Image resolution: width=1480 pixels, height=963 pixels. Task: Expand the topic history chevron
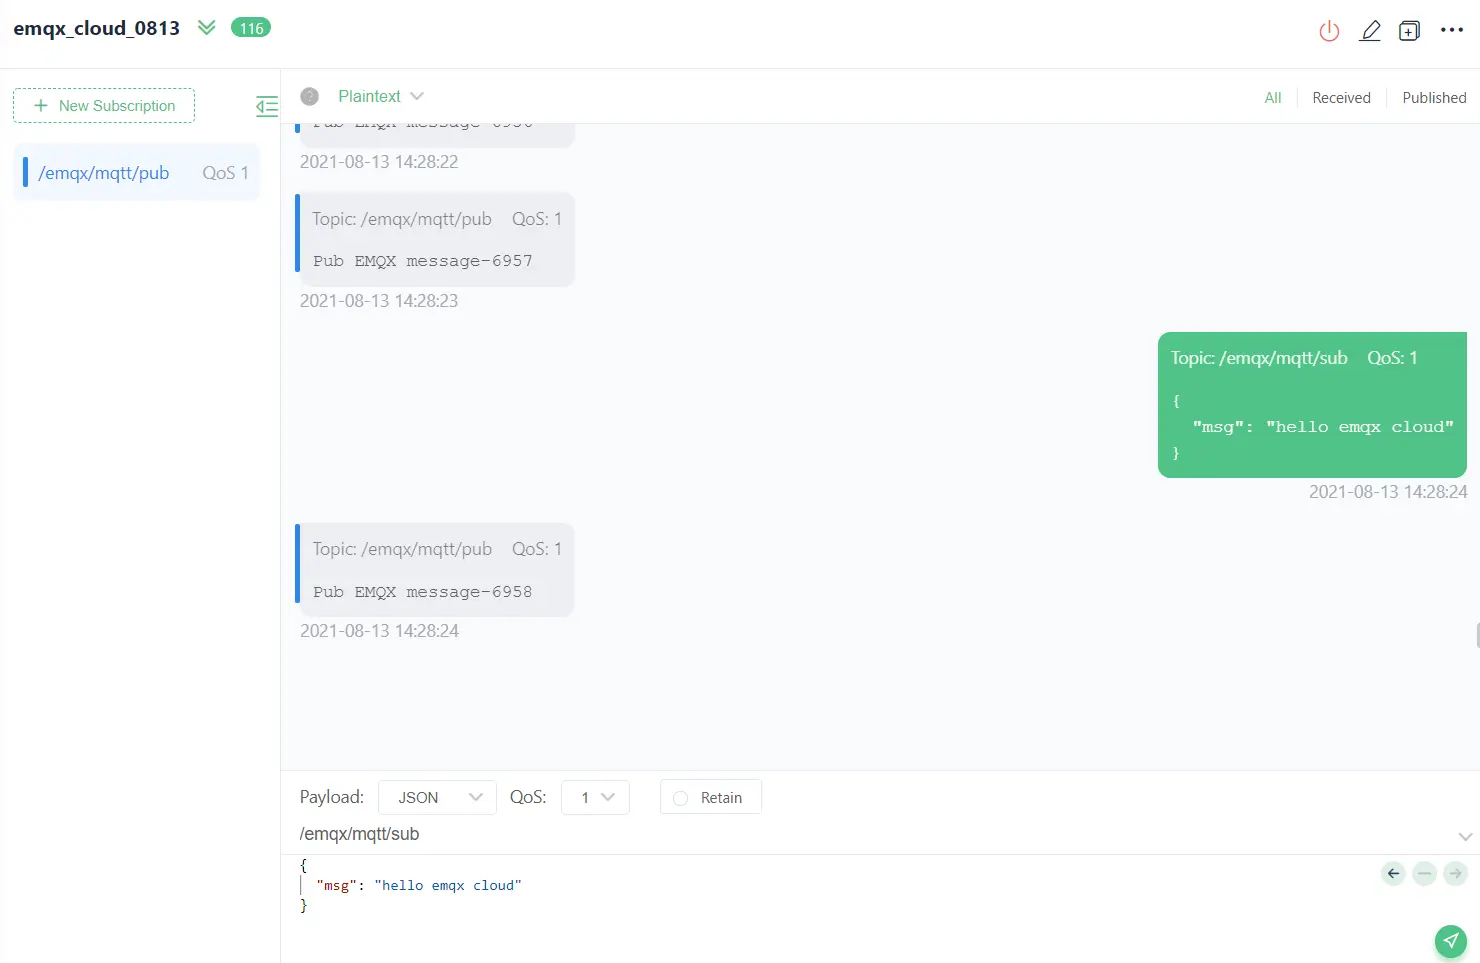coord(1465,836)
